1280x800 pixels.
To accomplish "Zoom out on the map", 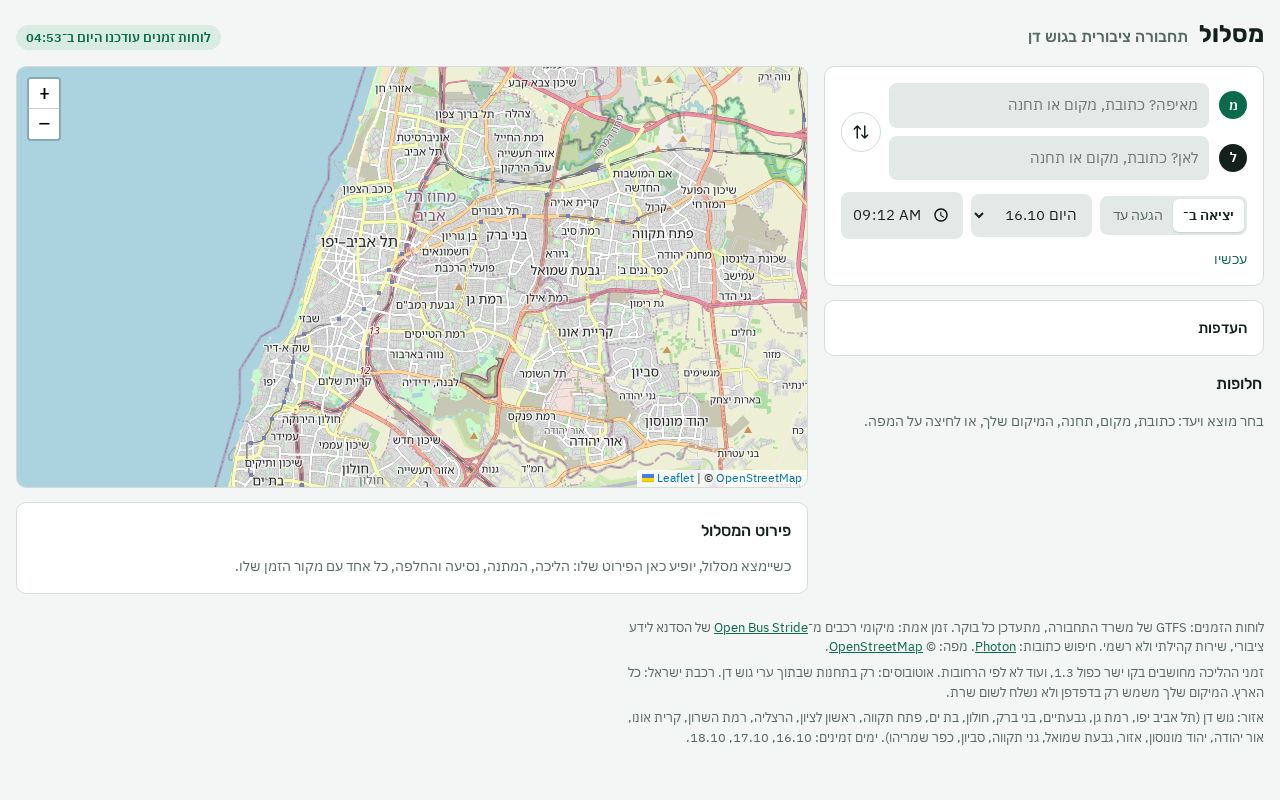I will point(44,124).
